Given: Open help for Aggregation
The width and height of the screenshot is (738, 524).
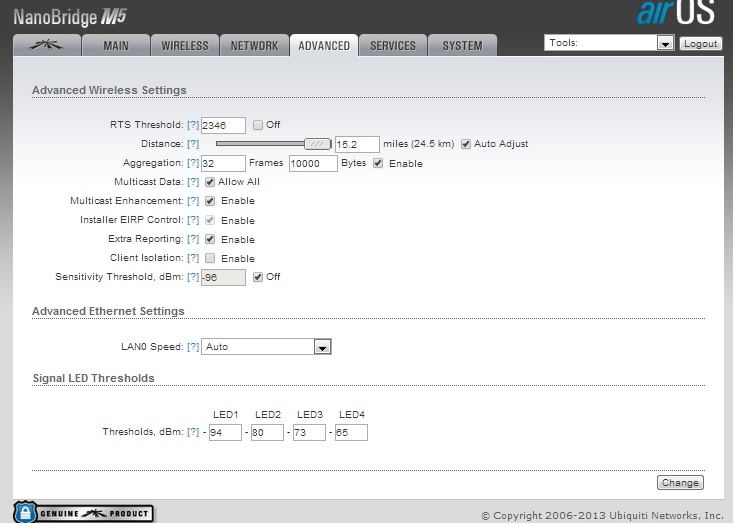Looking at the screenshot, I should [193, 163].
